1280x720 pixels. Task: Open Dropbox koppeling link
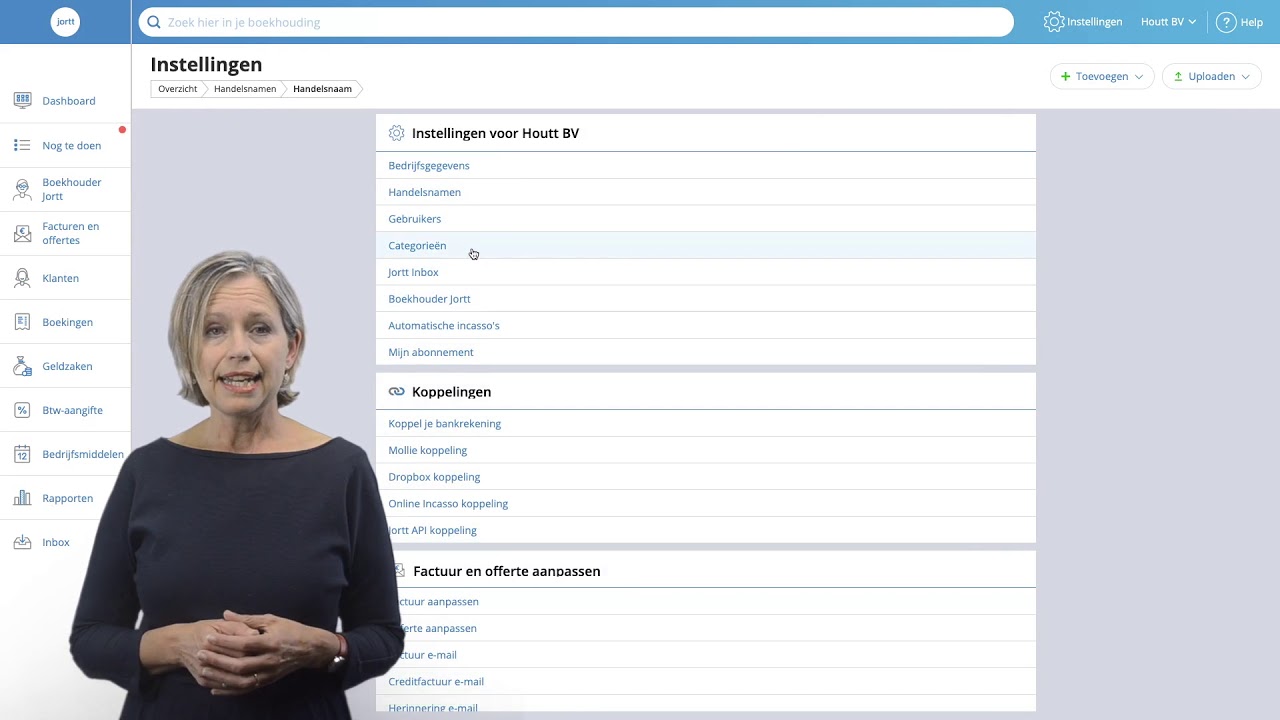[434, 477]
